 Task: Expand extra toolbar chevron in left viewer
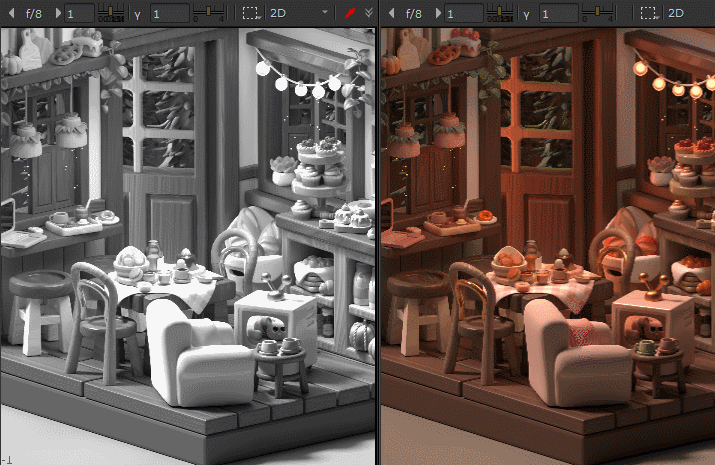[x=369, y=13]
